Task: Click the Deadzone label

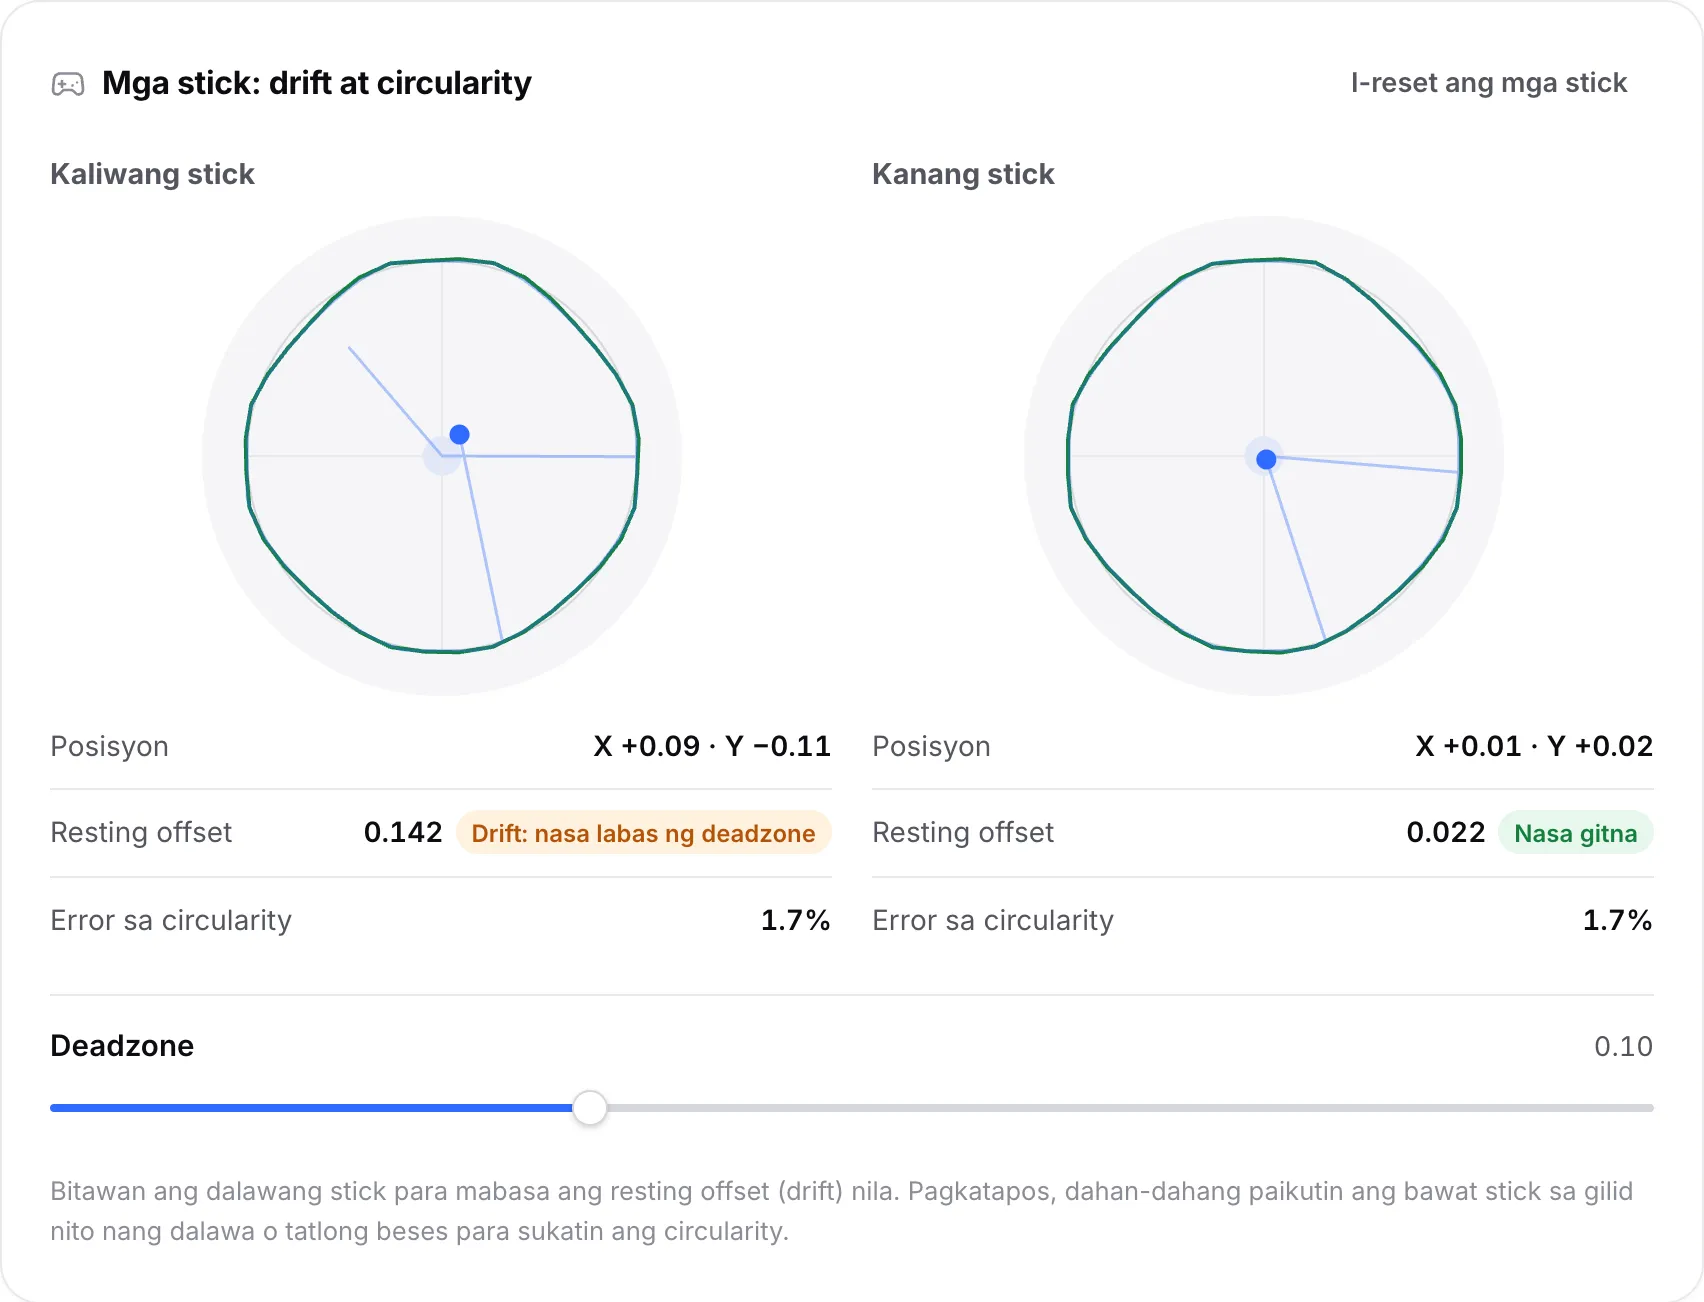Action: point(122,1046)
